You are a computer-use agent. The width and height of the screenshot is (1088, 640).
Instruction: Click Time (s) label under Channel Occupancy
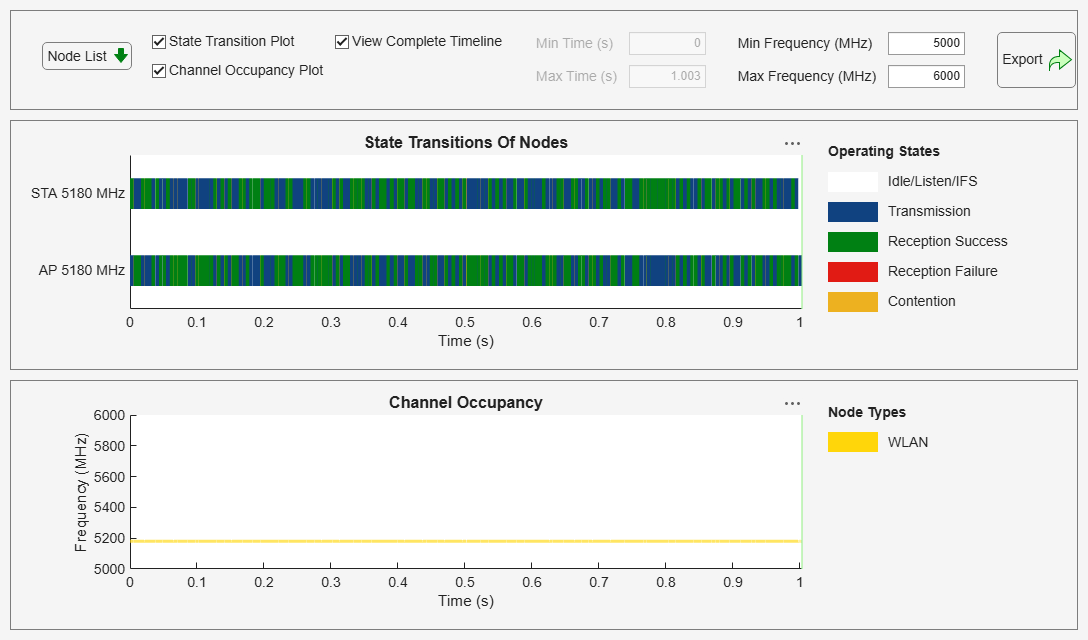(466, 601)
